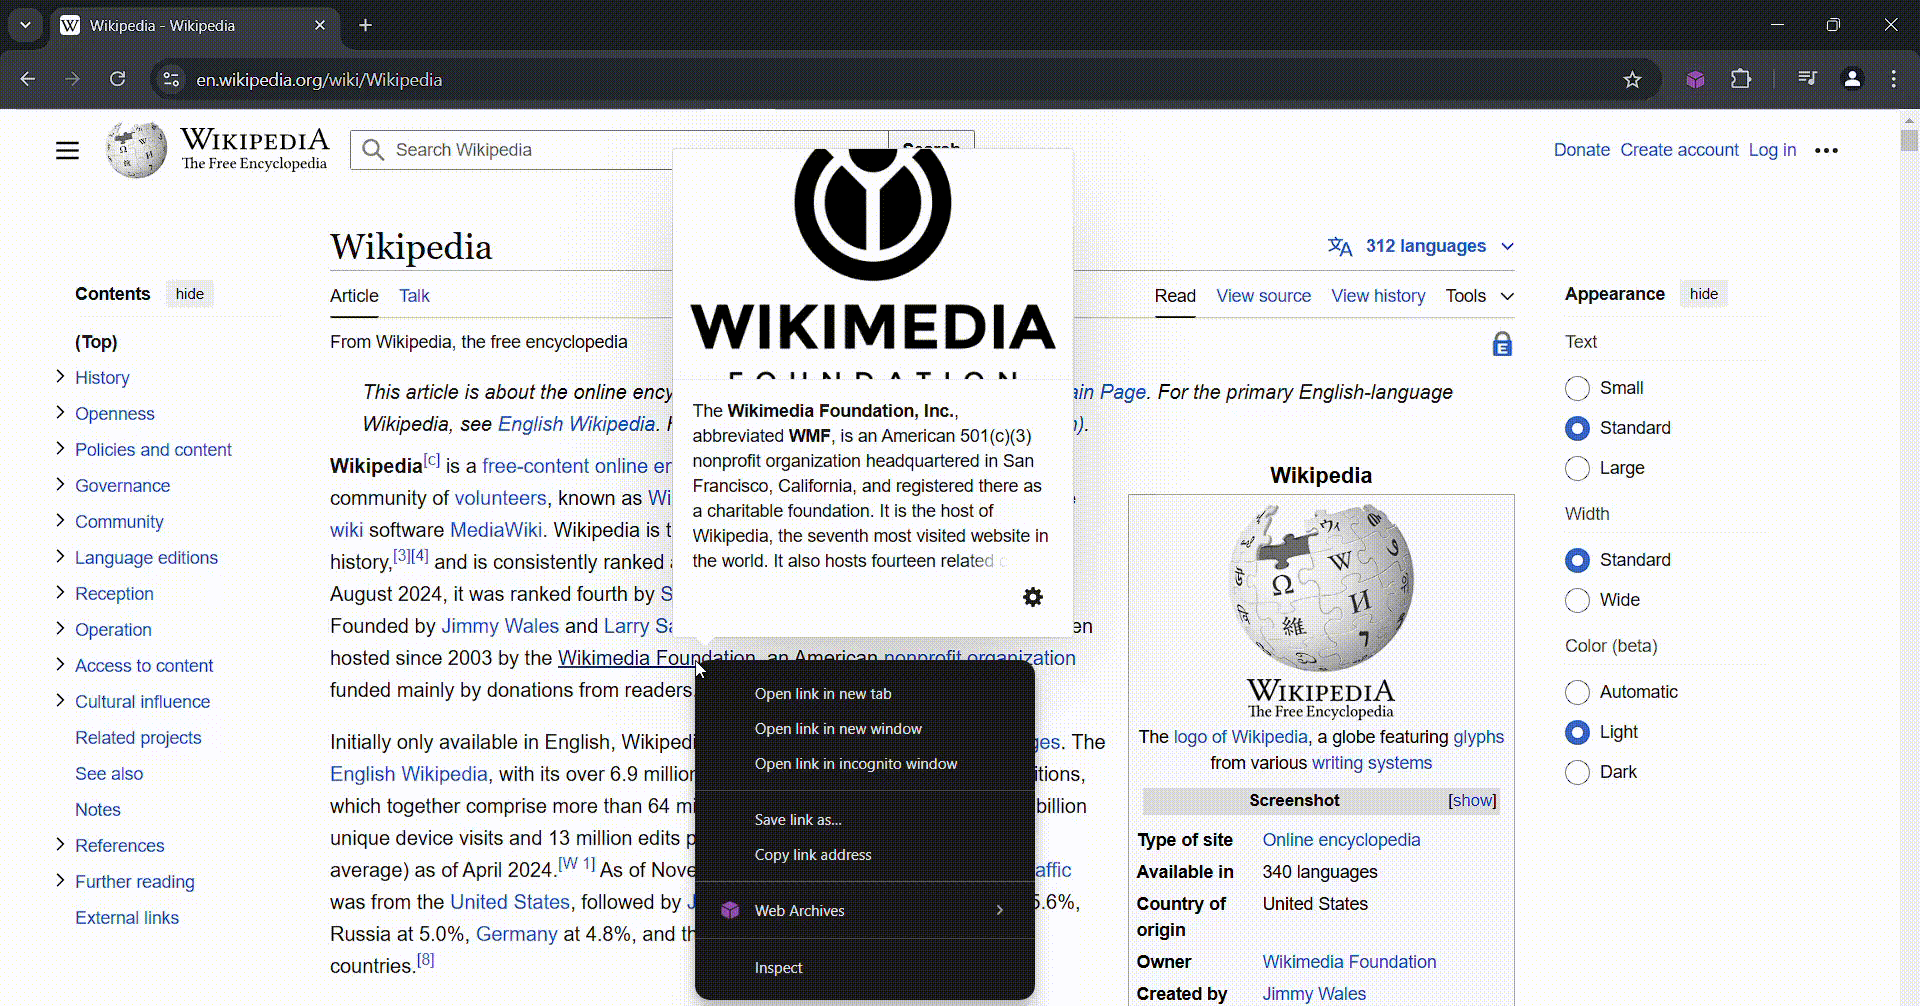Open the Wikipedia main menu hamburger icon
The image size is (1920, 1006).
(x=67, y=151)
